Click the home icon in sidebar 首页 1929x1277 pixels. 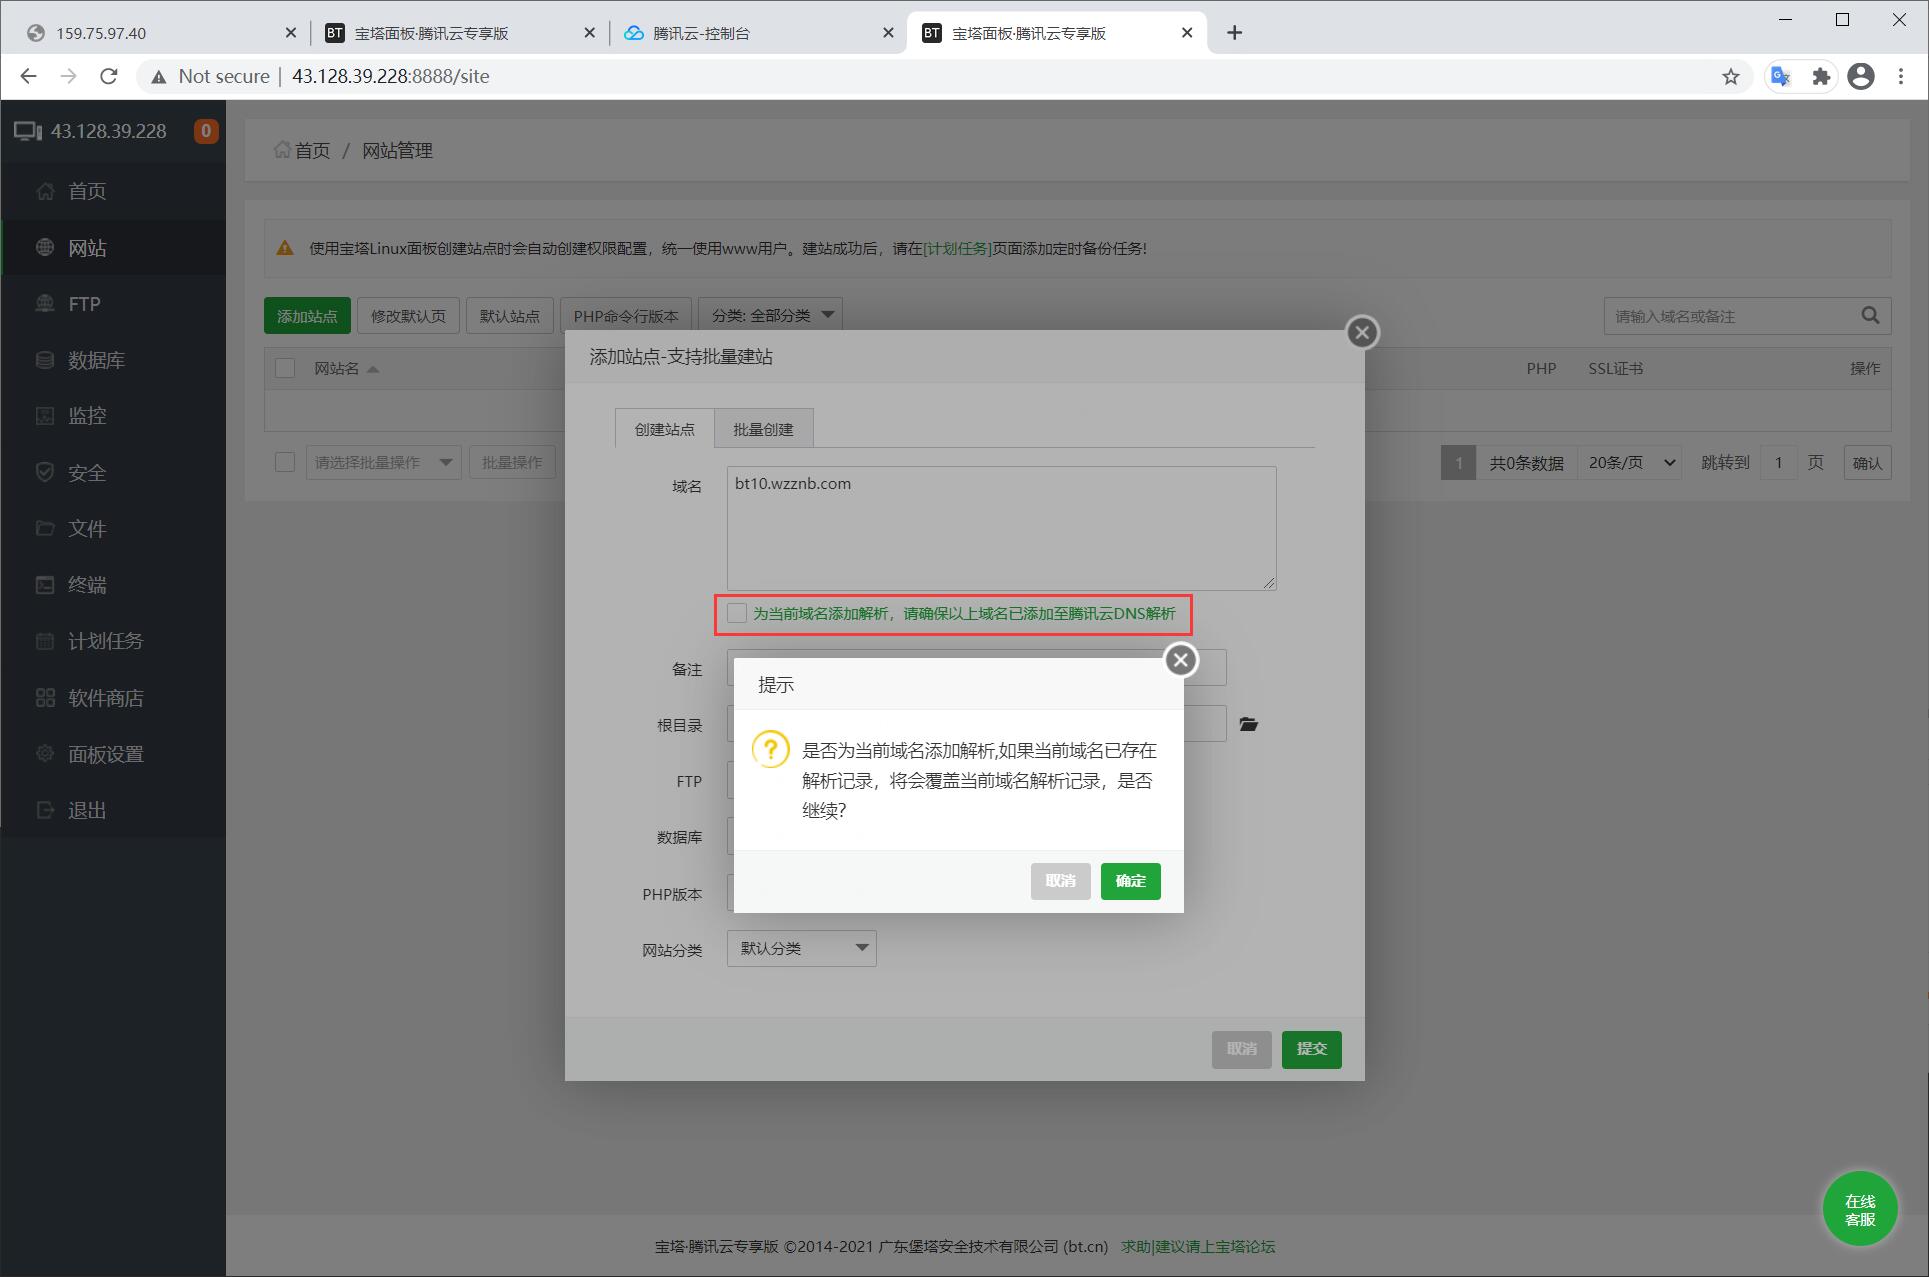45,191
